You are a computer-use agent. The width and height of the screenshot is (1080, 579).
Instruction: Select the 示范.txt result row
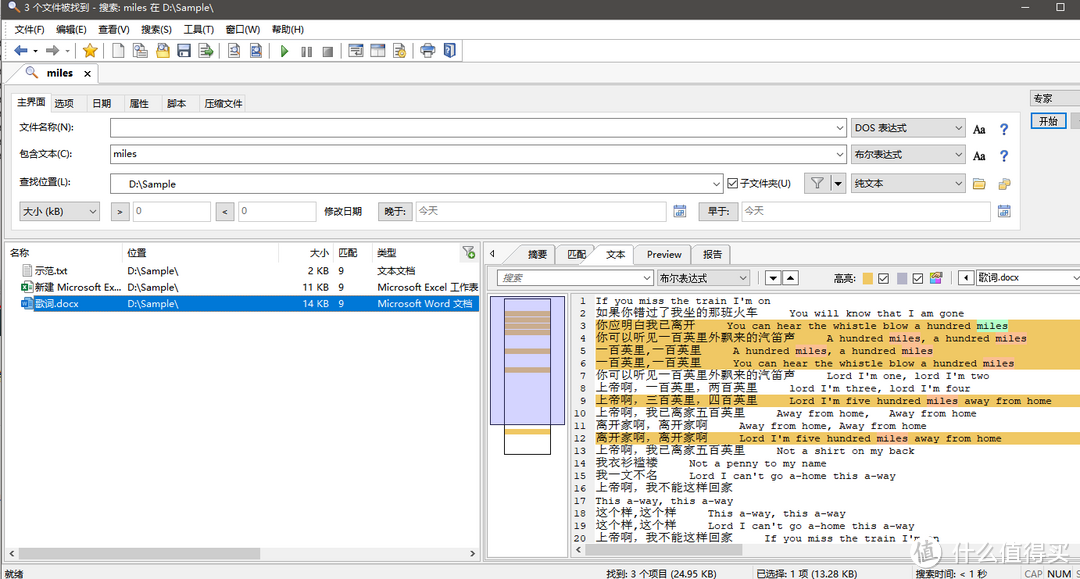241,271
